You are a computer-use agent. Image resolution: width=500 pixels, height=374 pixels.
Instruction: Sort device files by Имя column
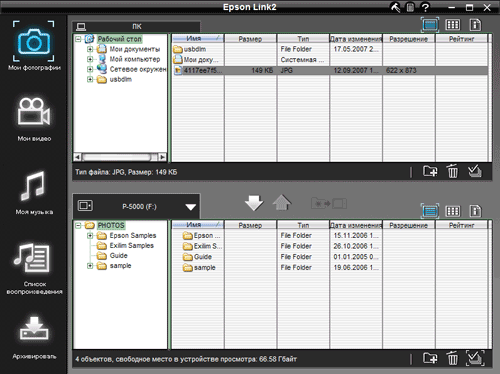198,225
